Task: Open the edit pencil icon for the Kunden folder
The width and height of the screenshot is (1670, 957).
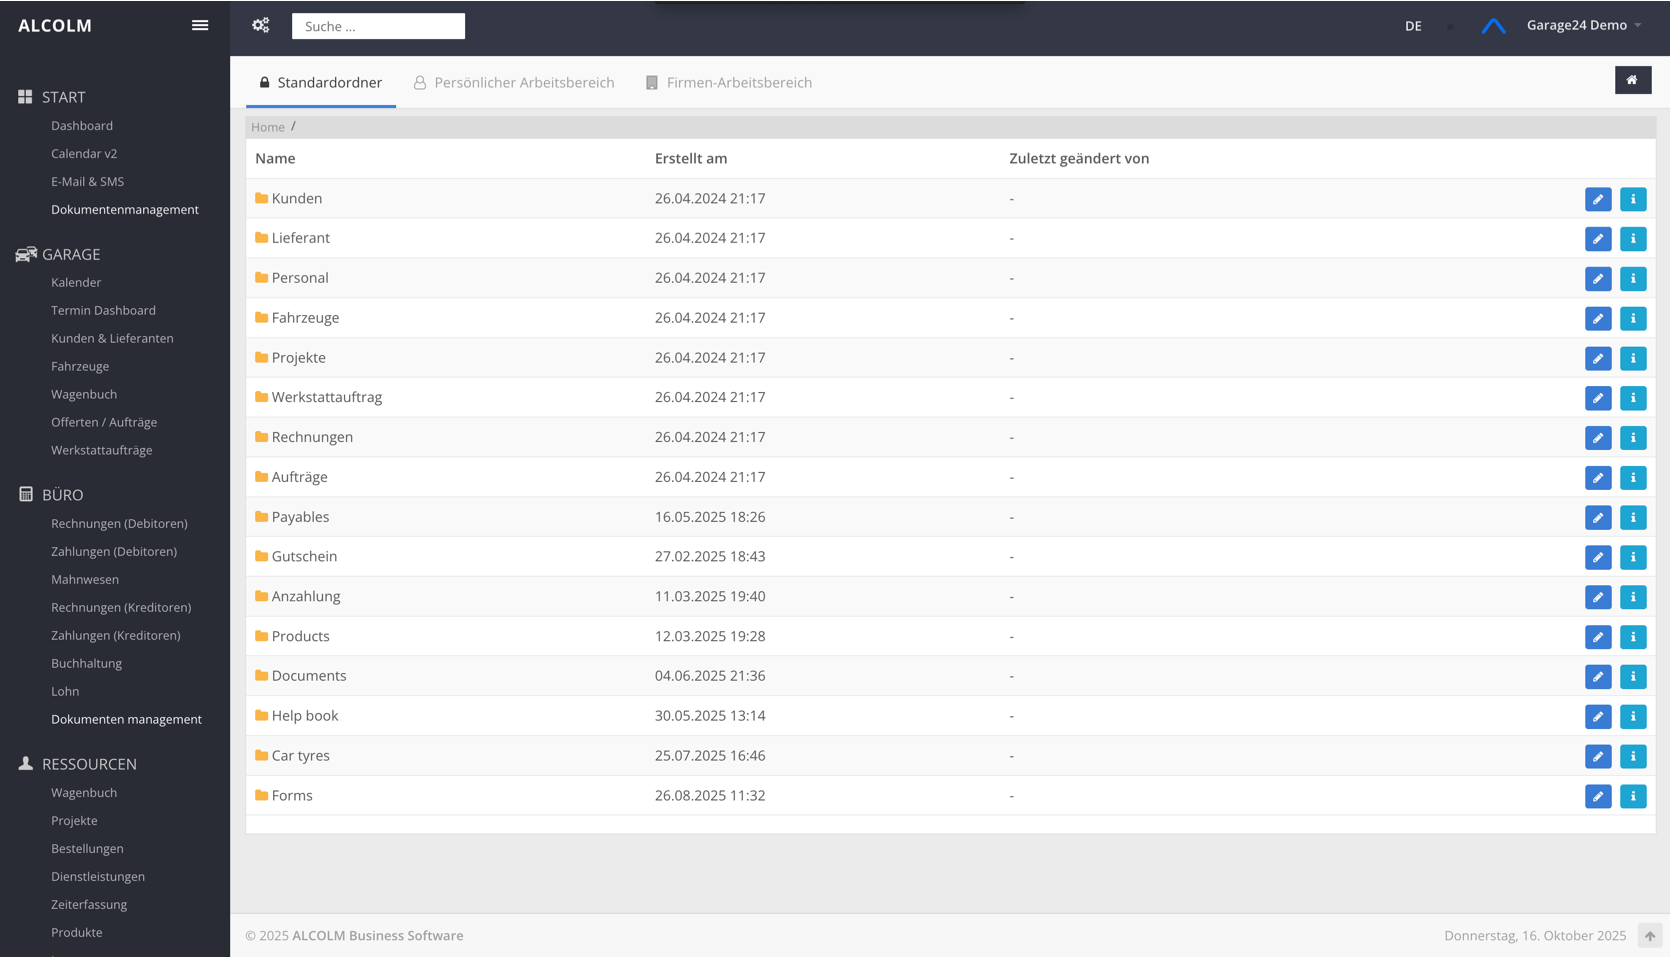Action: click(x=1598, y=198)
